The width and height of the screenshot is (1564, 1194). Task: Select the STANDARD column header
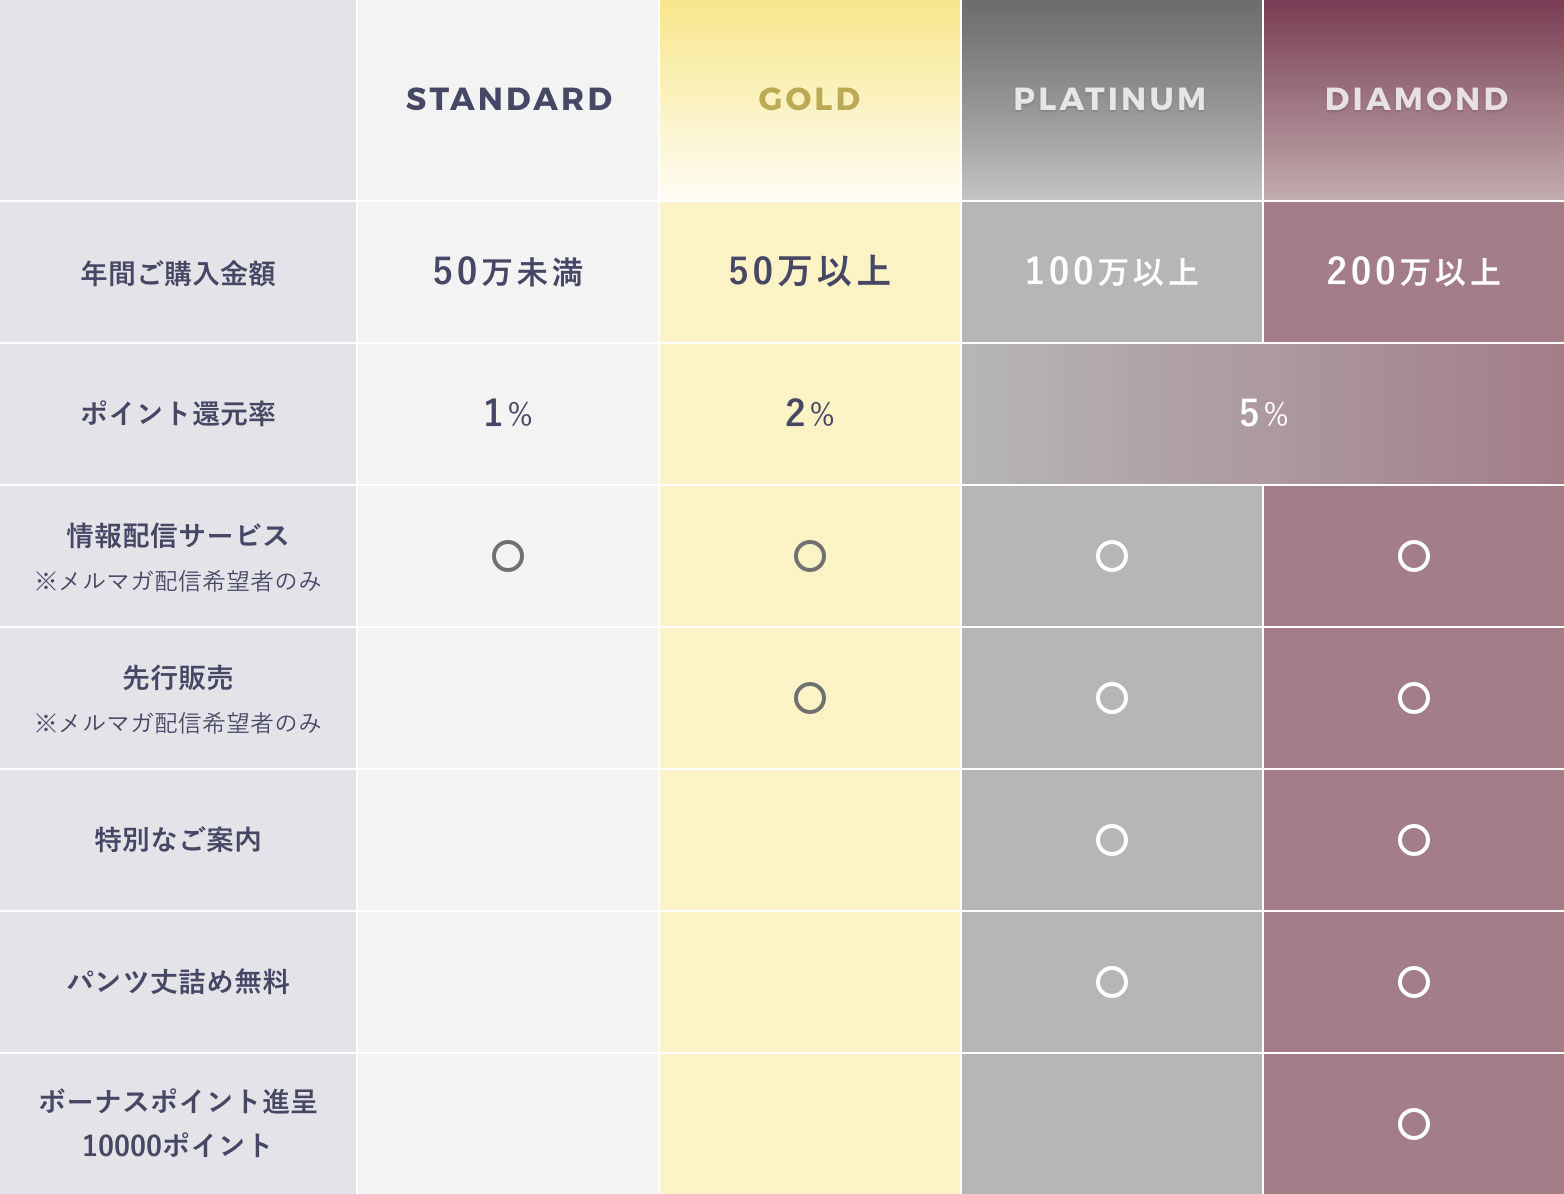[509, 99]
